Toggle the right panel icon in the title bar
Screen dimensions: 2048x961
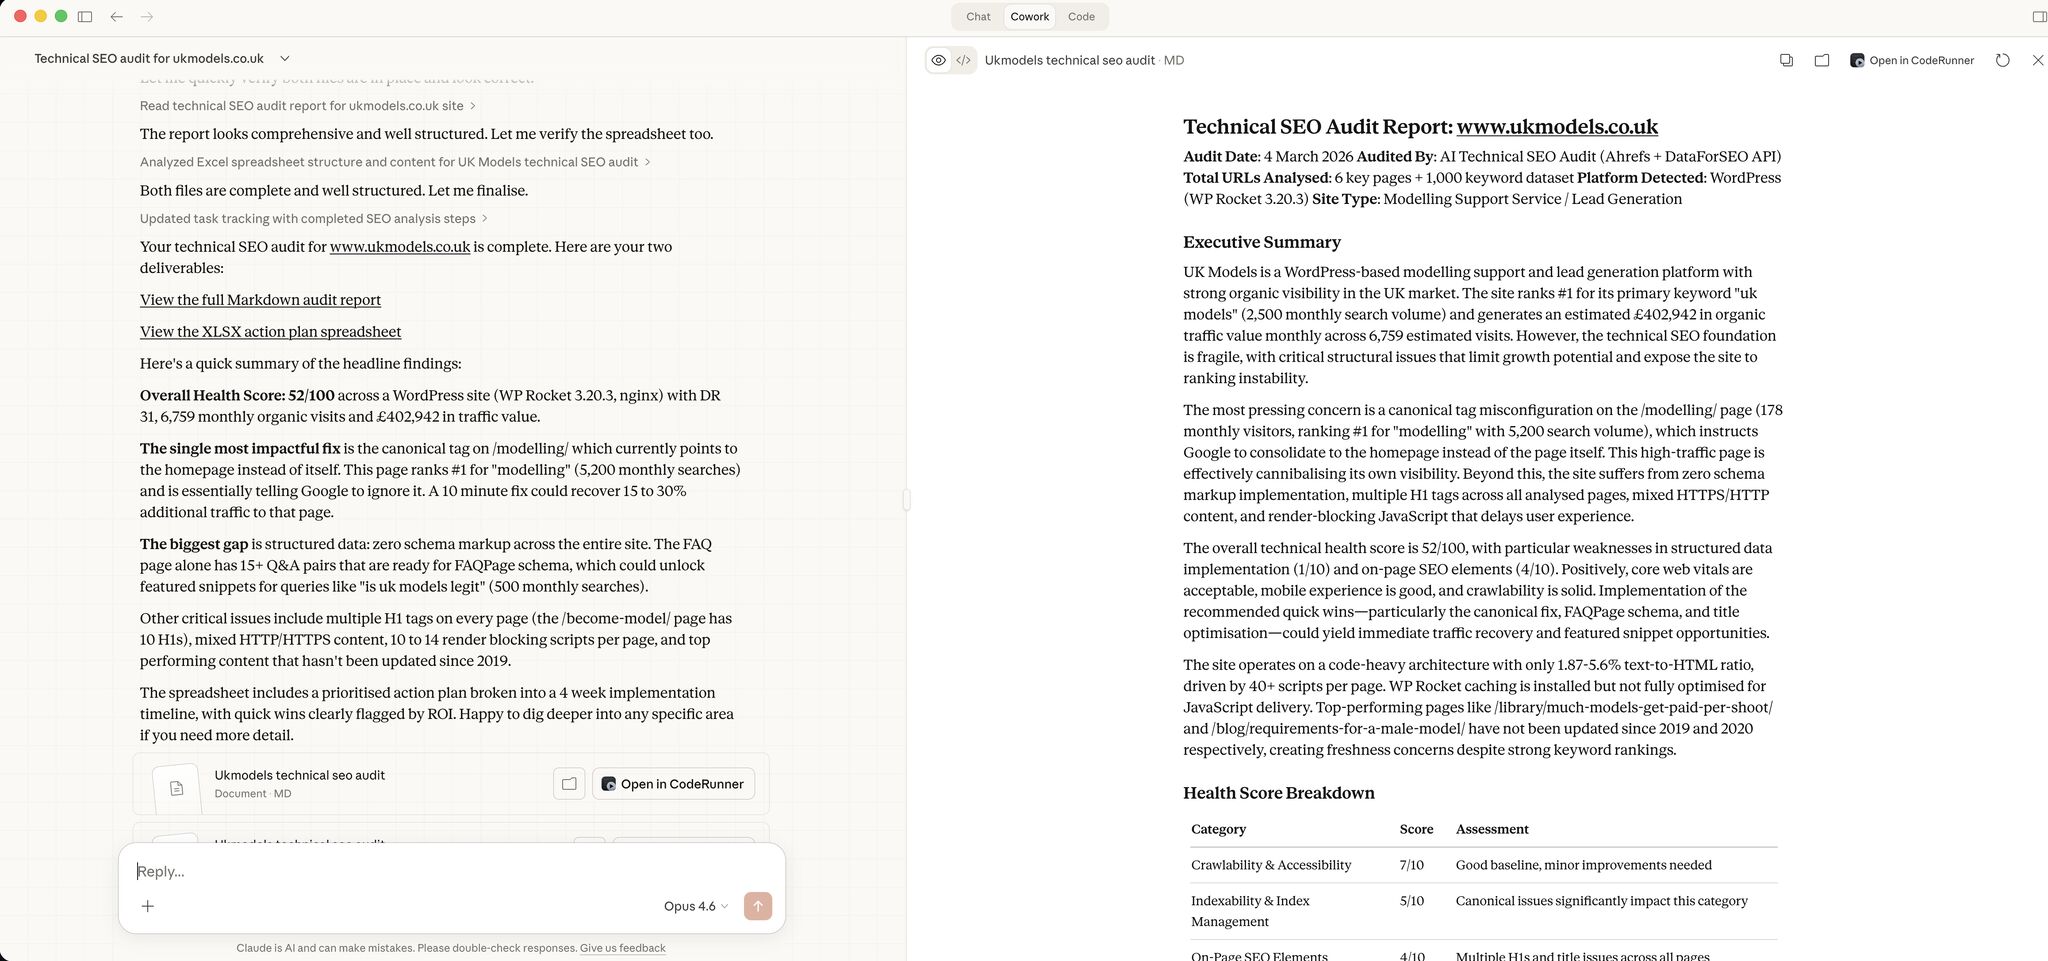[x=2039, y=17]
